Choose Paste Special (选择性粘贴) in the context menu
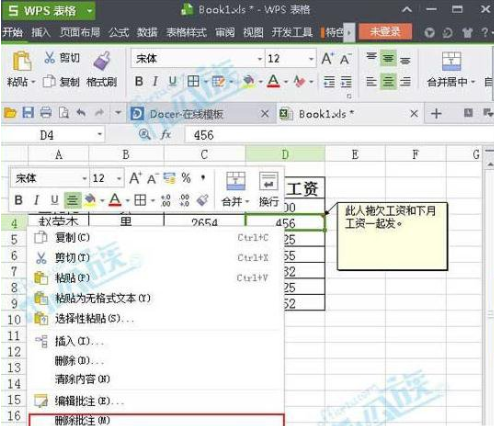494x426 pixels. pos(156,319)
